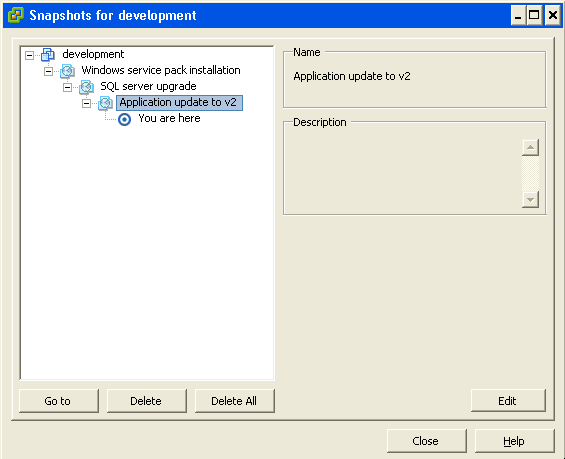Open Help for the snapshot manager
The width and height of the screenshot is (565, 459).
[x=515, y=441]
